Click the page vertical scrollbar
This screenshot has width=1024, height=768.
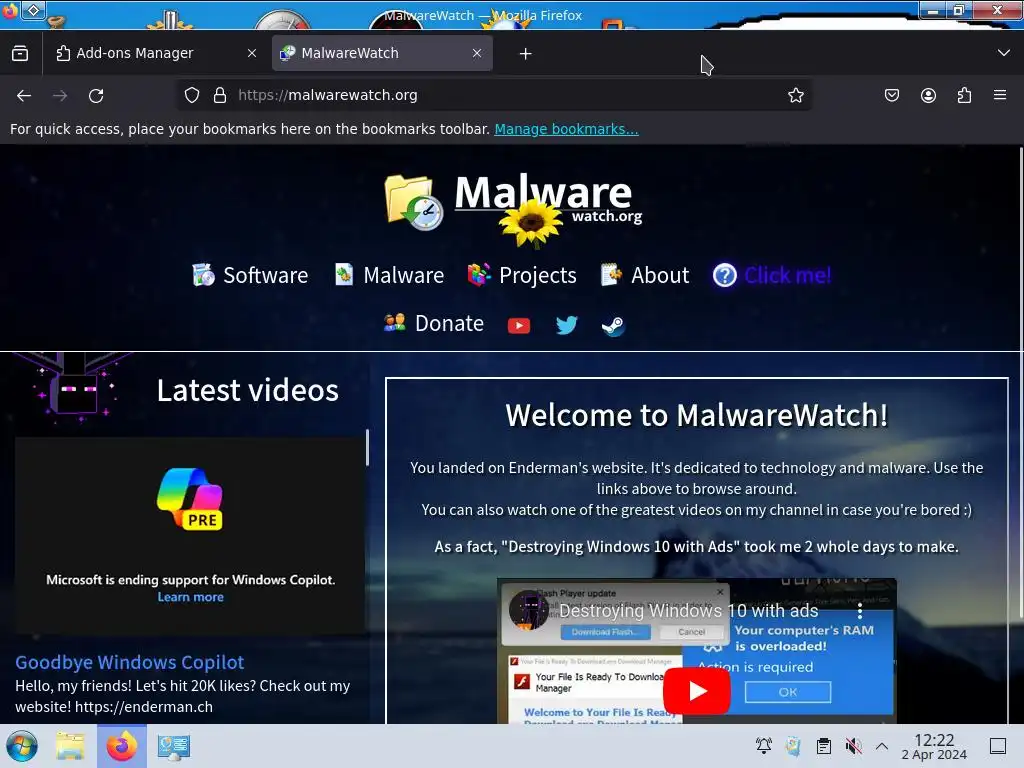coord(1020,382)
